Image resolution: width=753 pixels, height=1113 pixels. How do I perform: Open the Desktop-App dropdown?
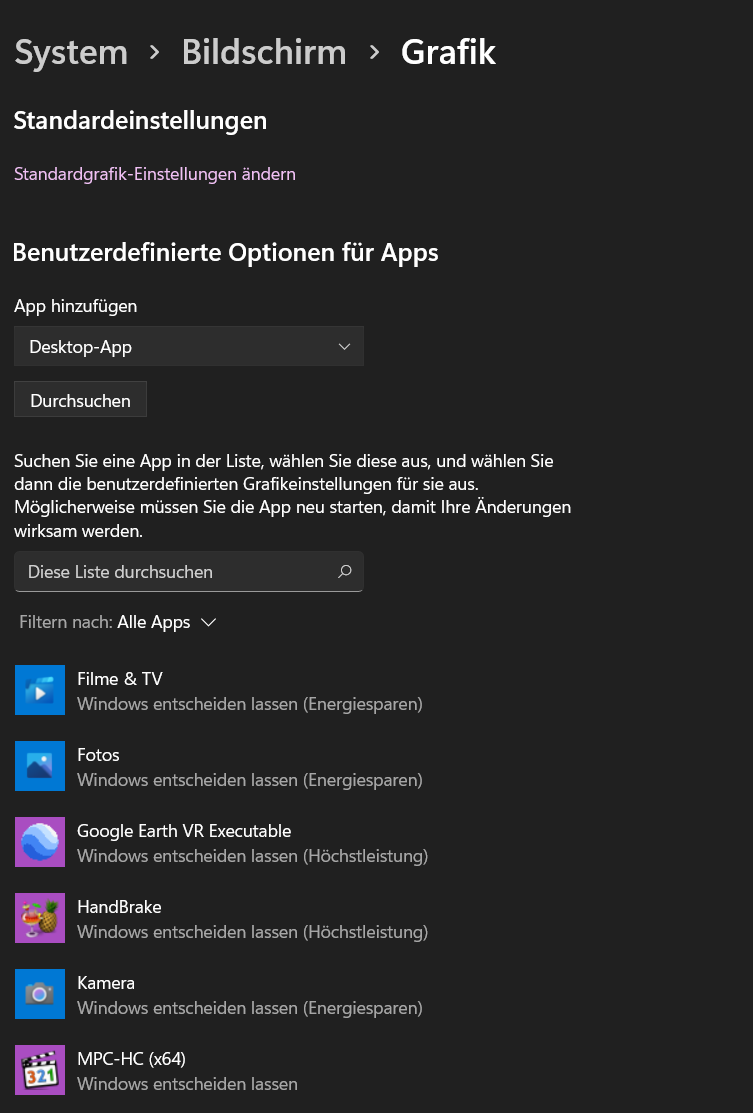click(x=189, y=346)
